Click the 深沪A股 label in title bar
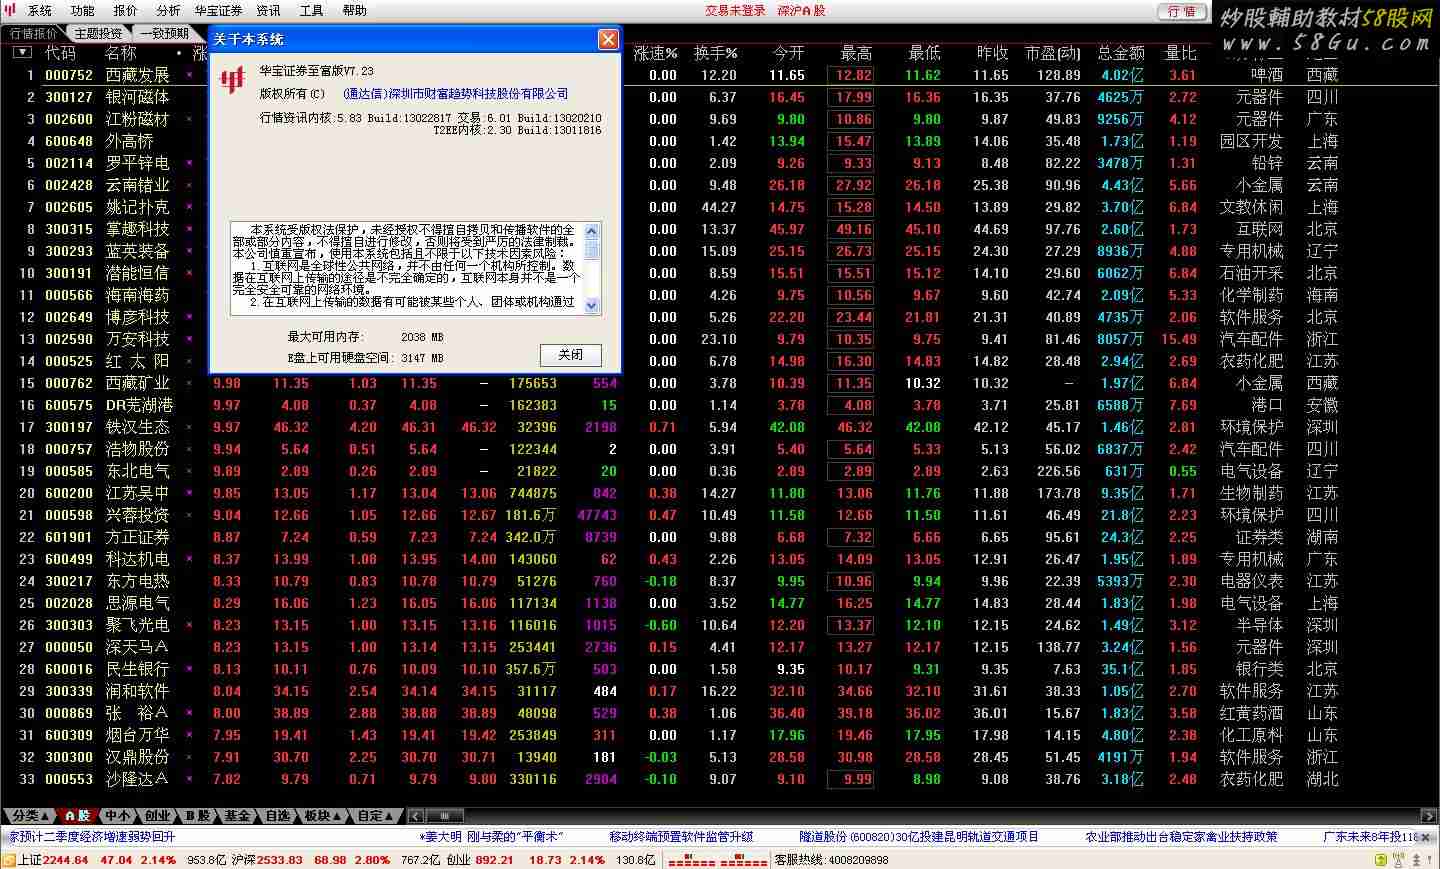This screenshot has width=1440, height=869. 802,10
